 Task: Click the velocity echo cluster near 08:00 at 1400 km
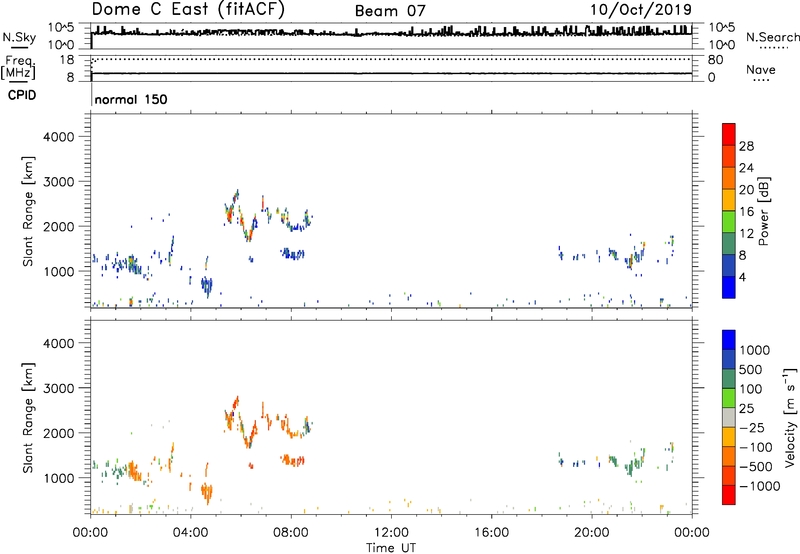(292, 460)
